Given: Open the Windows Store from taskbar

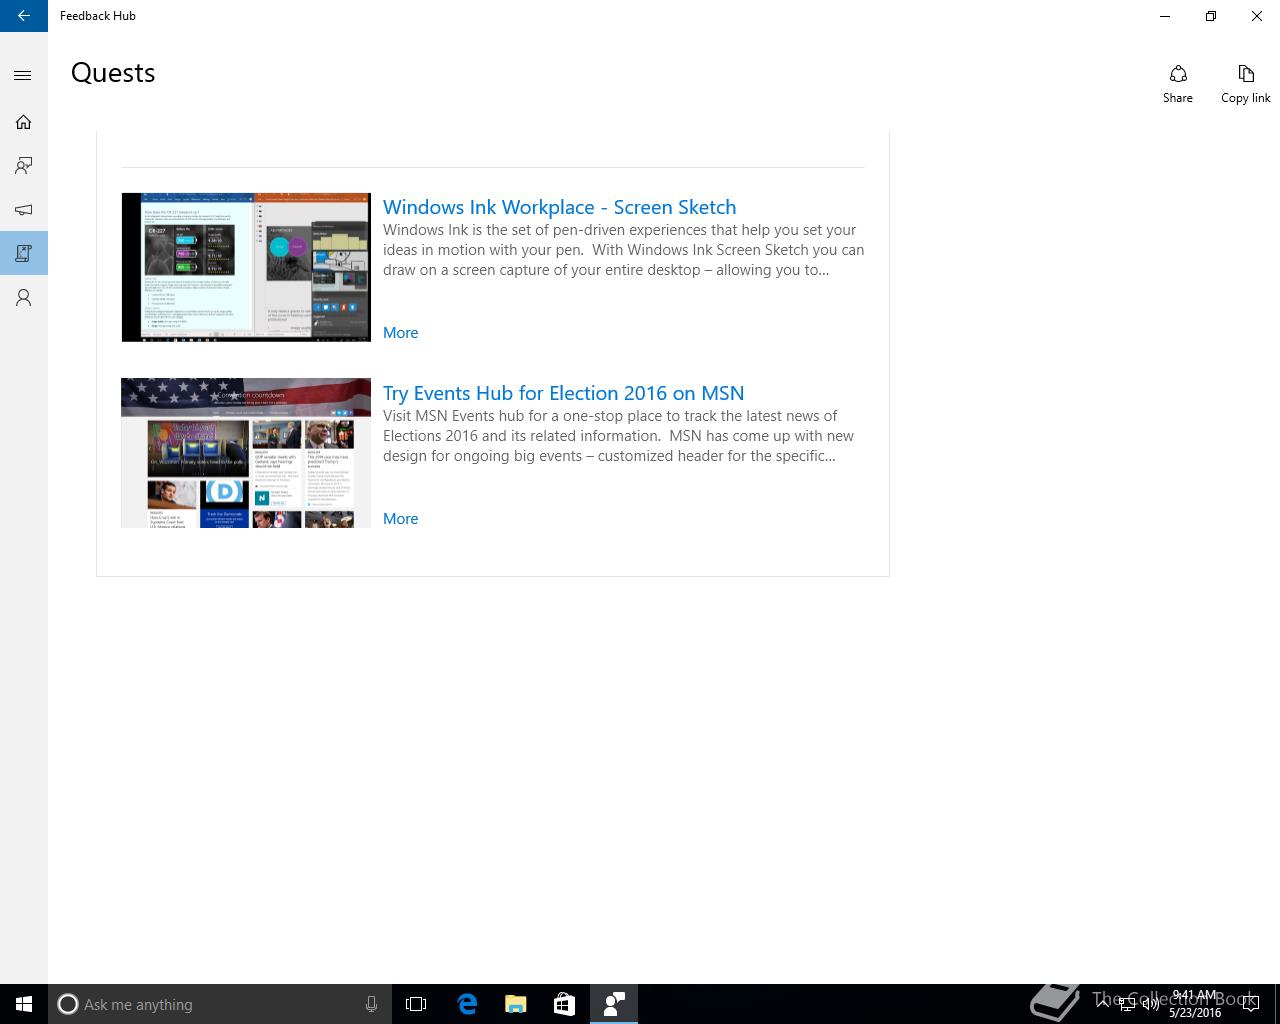Looking at the screenshot, I should pos(564,1004).
